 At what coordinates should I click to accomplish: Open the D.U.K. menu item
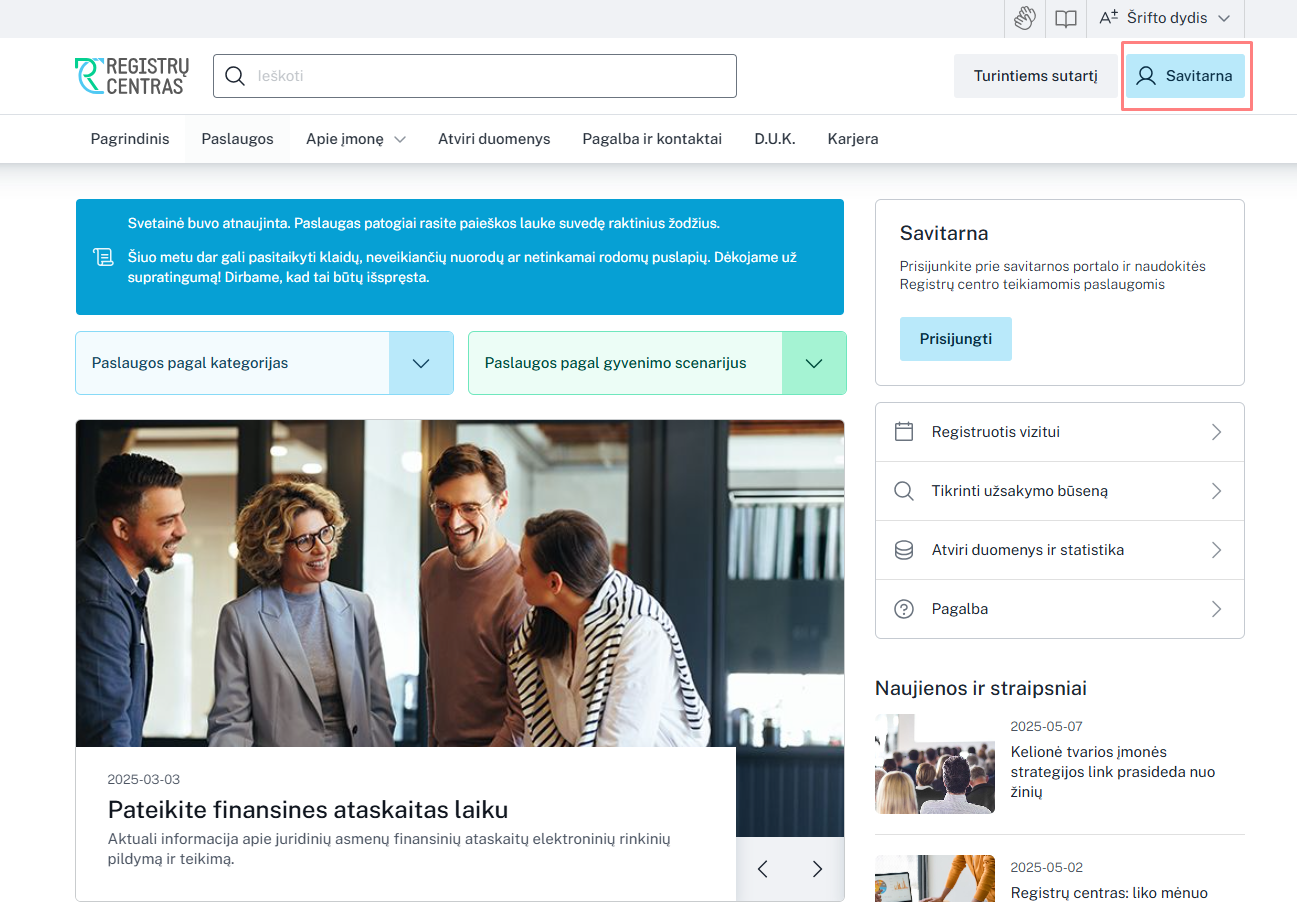(x=775, y=139)
